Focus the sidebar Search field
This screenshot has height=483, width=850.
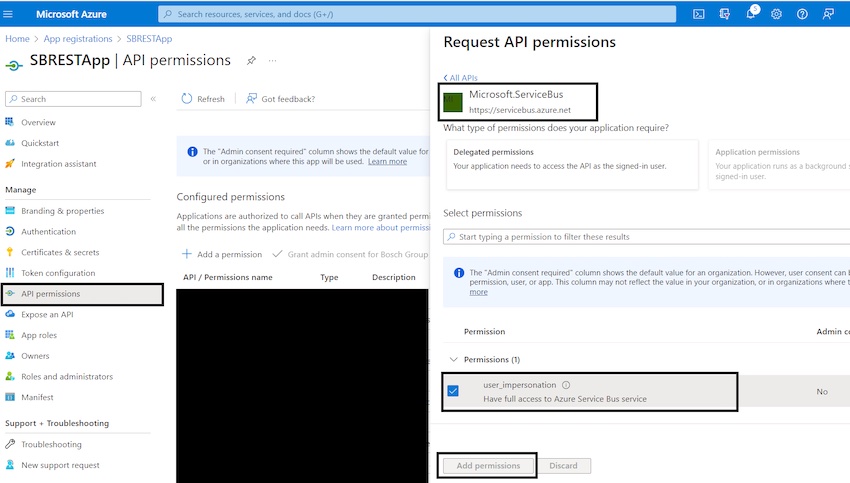73,99
